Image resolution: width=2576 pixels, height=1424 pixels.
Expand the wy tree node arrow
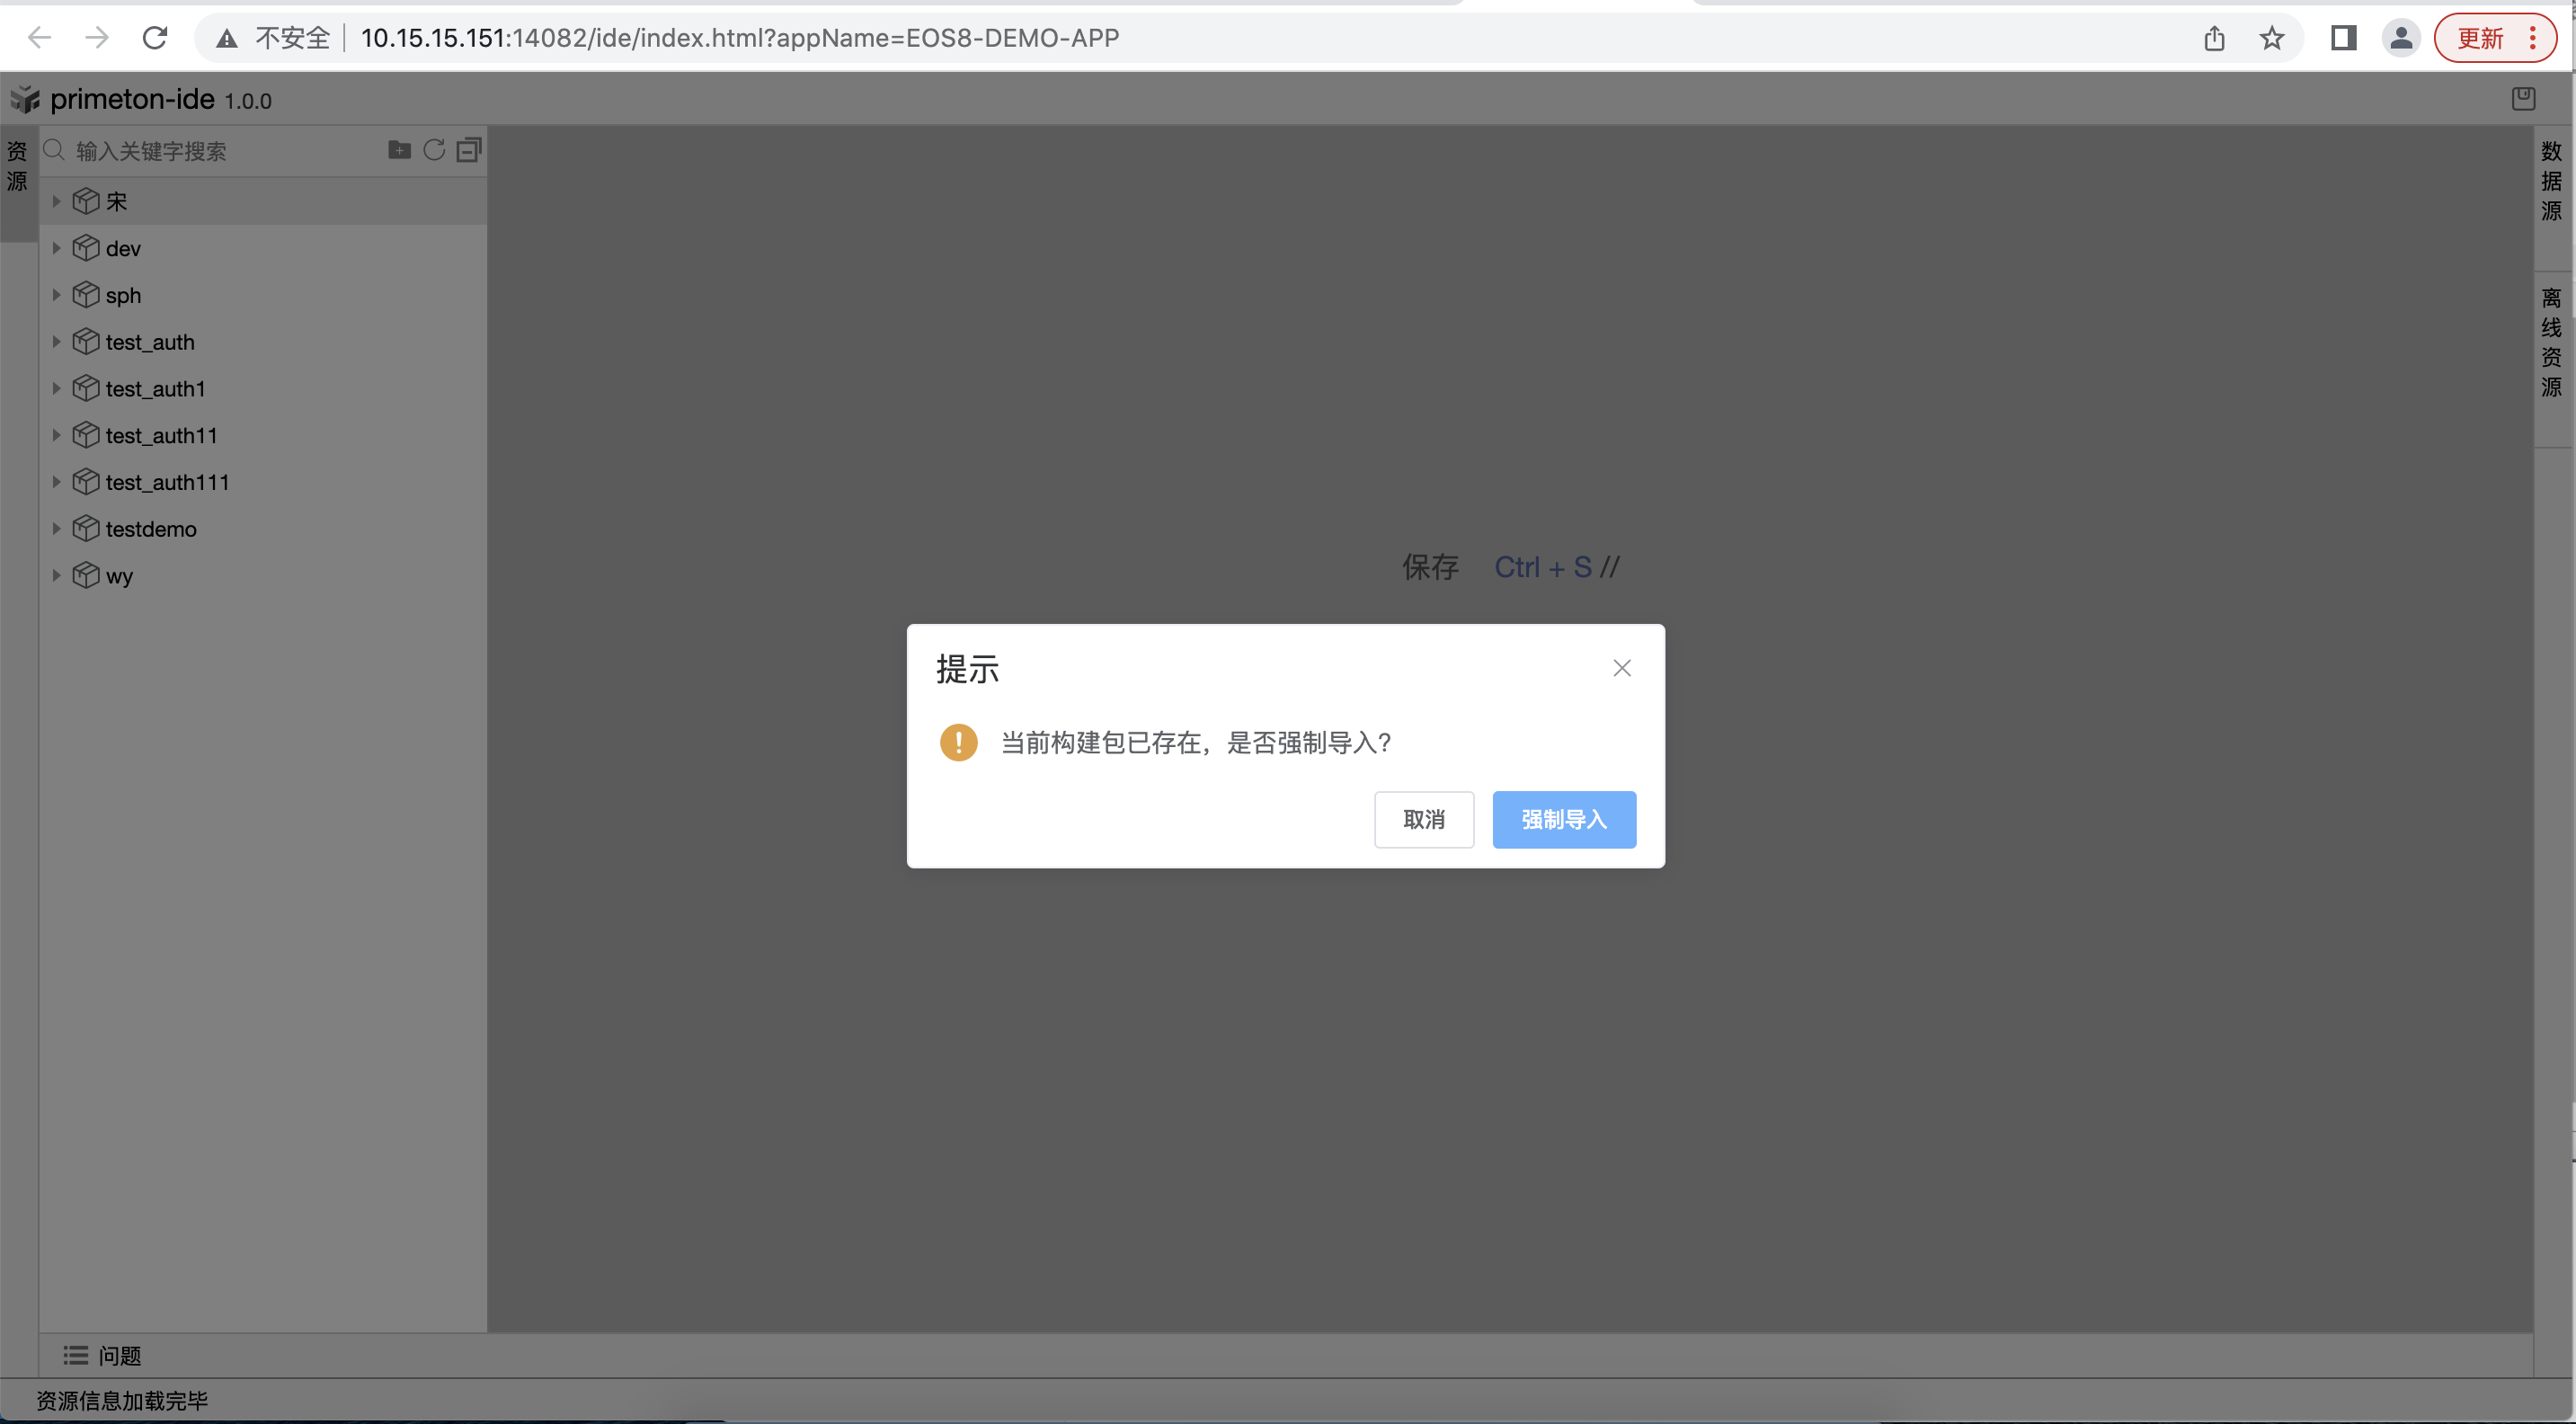tap(57, 575)
